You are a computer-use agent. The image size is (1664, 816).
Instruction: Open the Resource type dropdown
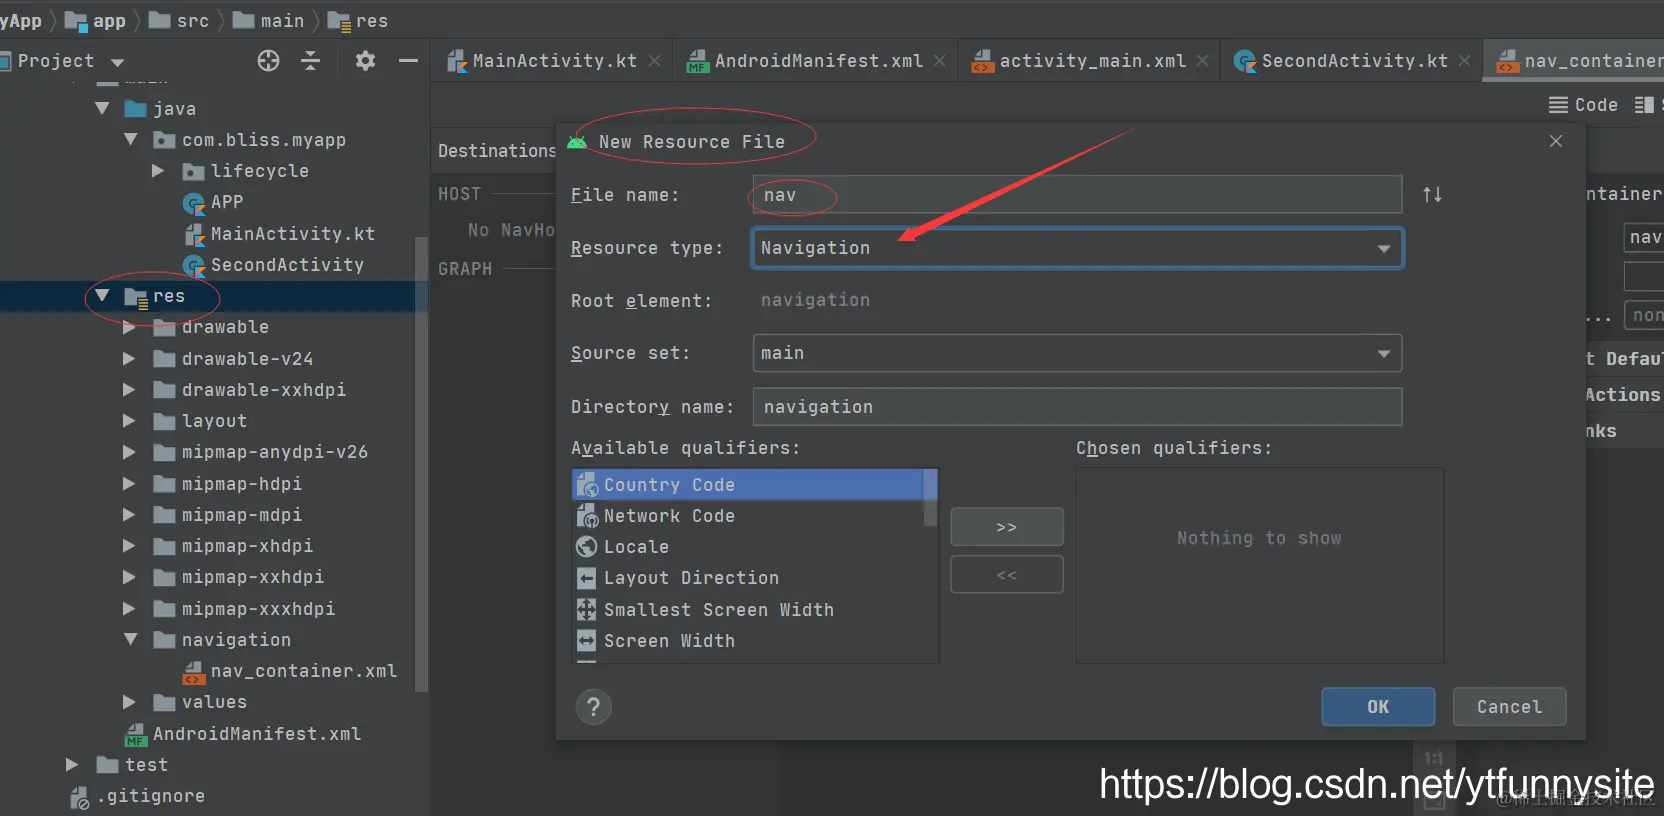click(x=1077, y=248)
